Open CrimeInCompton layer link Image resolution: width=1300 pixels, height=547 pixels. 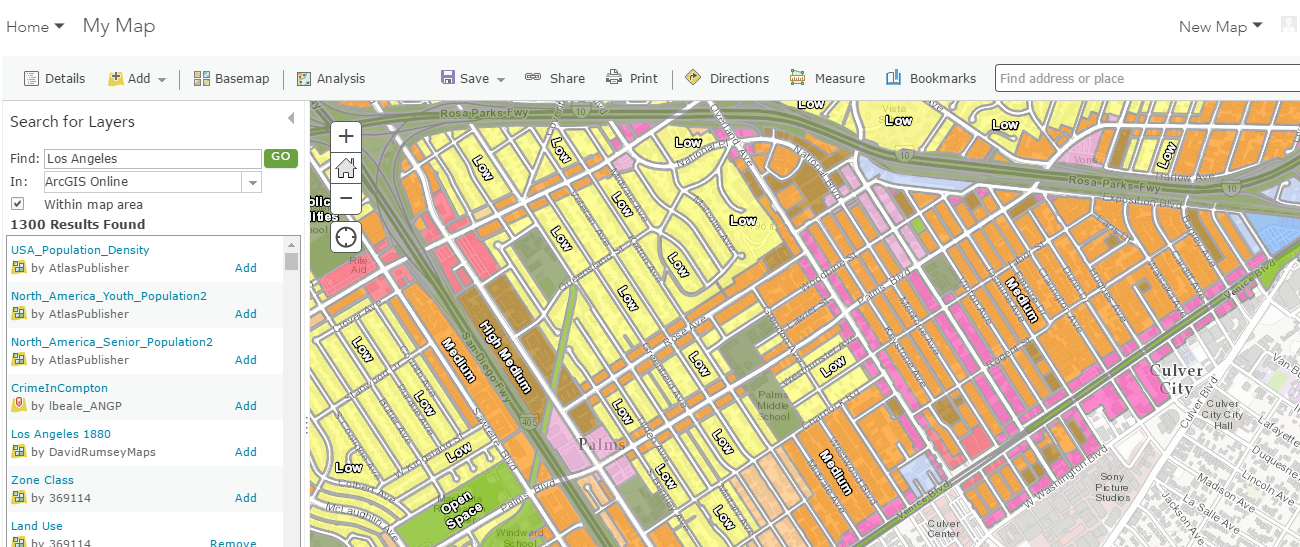(59, 388)
